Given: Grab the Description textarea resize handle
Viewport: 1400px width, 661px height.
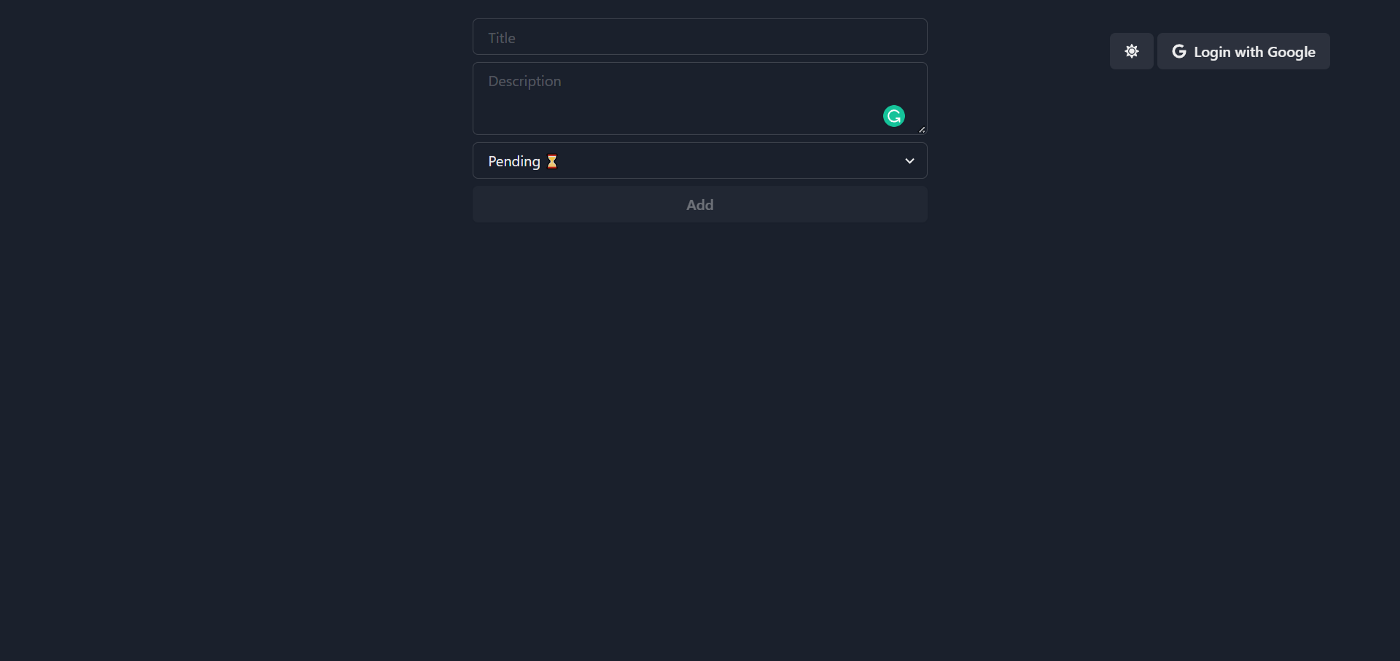Looking at the screenshot, I should tap(921, 129).
